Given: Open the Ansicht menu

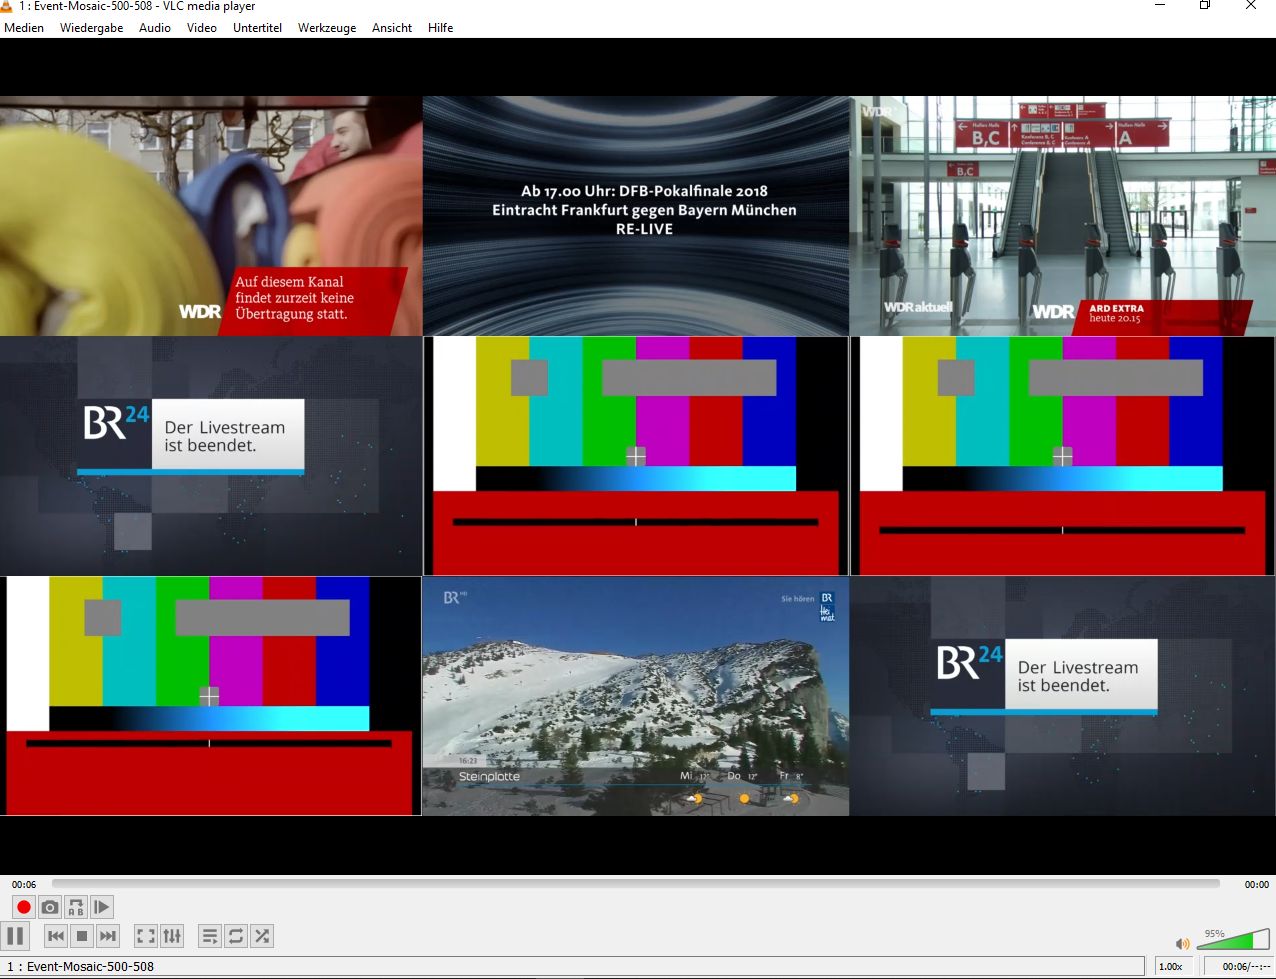Looking at the screenshot, I should point(392,28).
